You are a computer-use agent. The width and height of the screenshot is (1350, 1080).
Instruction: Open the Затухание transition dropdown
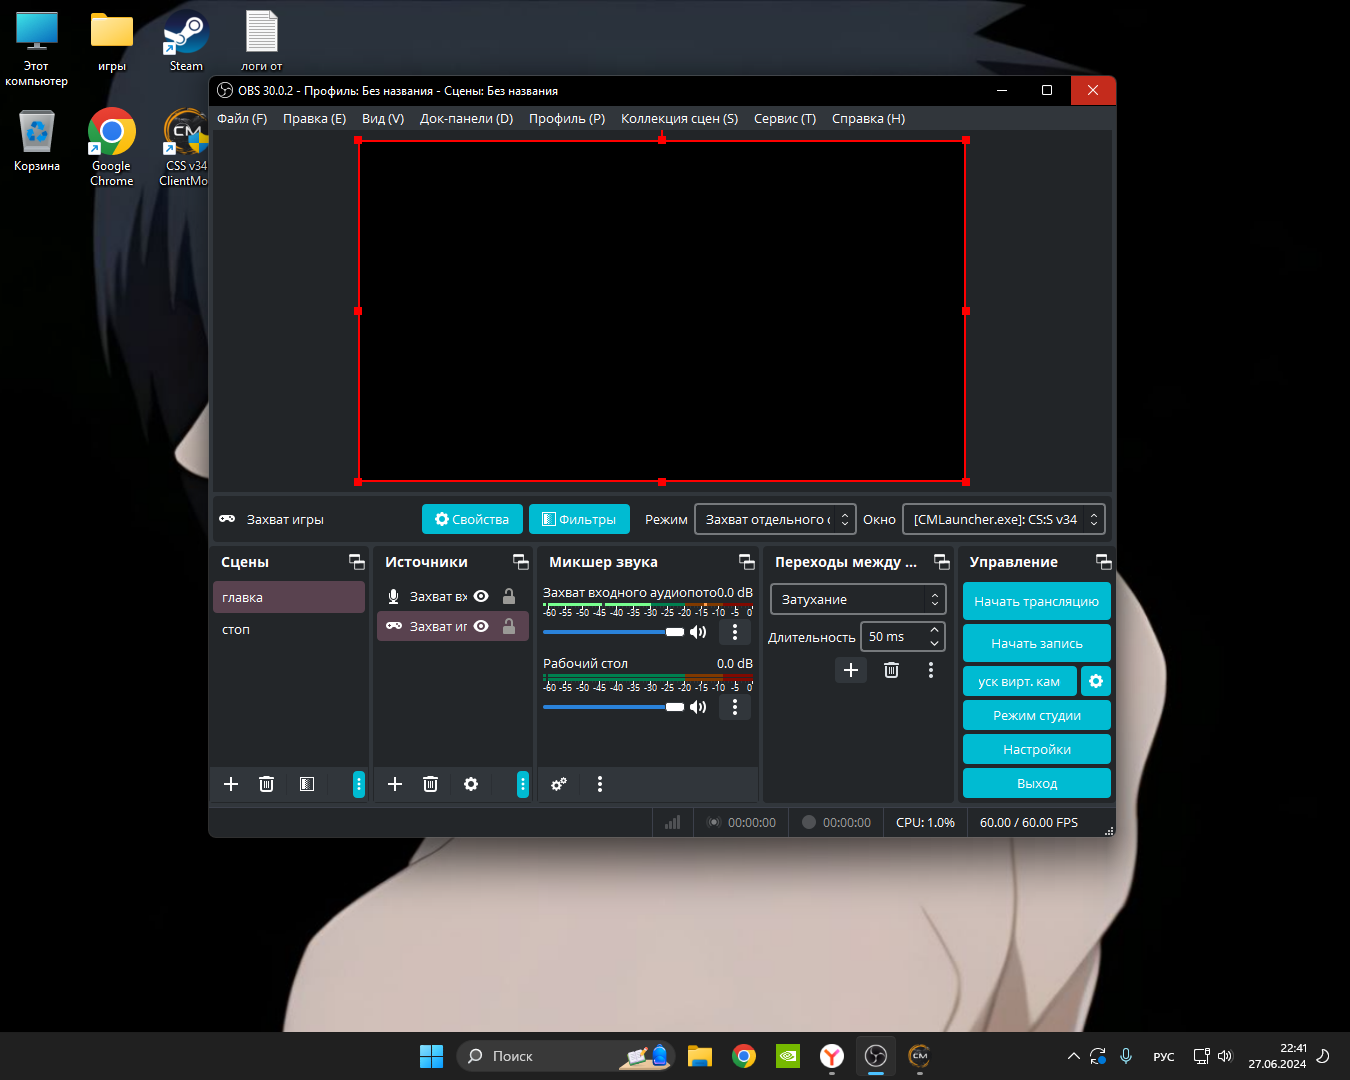[858, 599]
